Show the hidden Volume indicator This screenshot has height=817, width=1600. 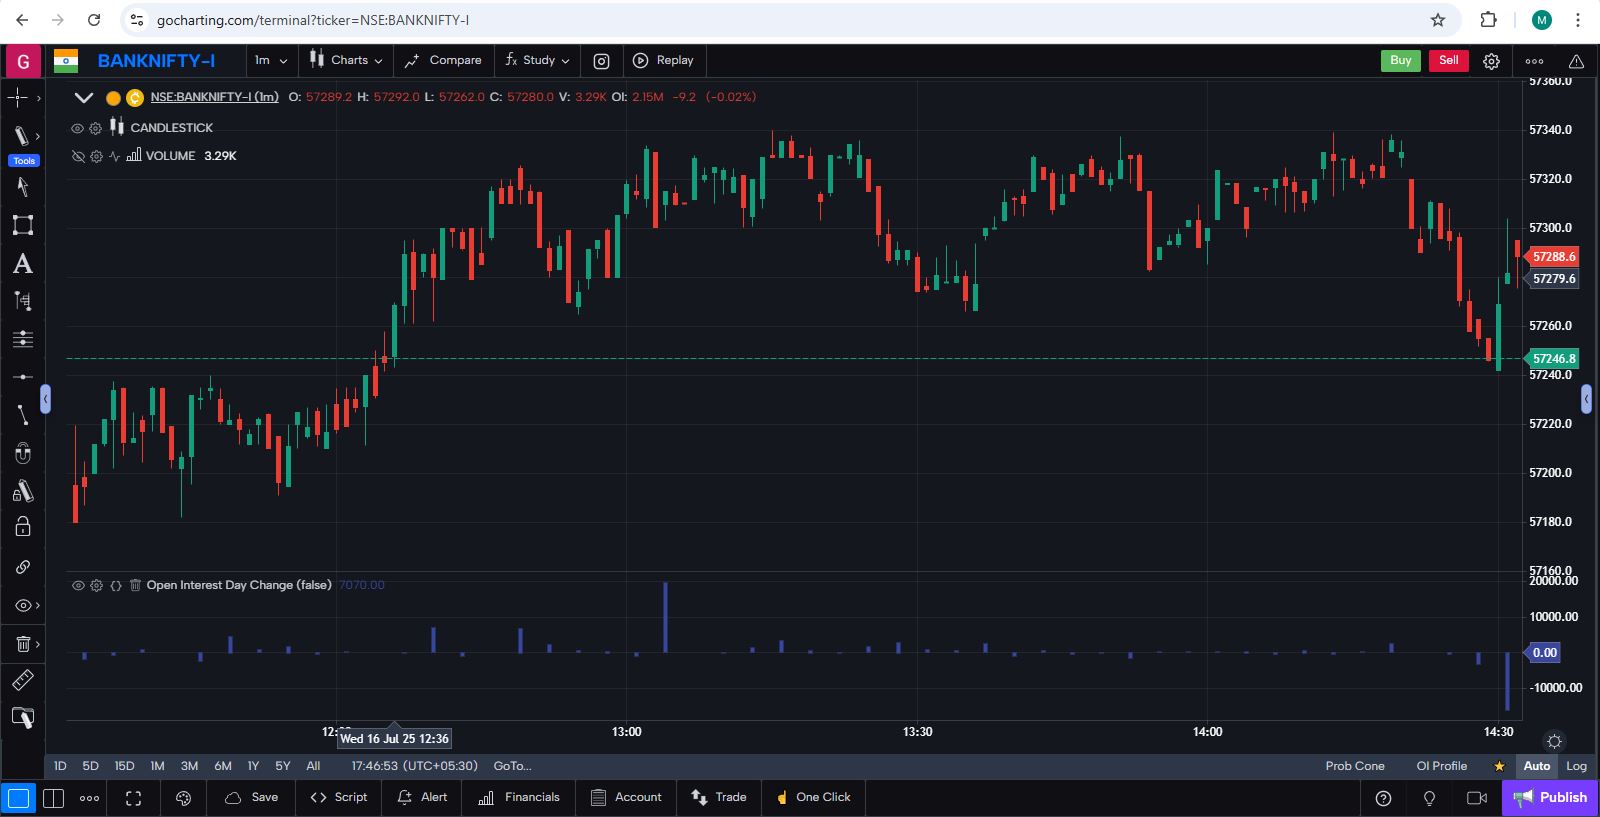pos(77,156)
